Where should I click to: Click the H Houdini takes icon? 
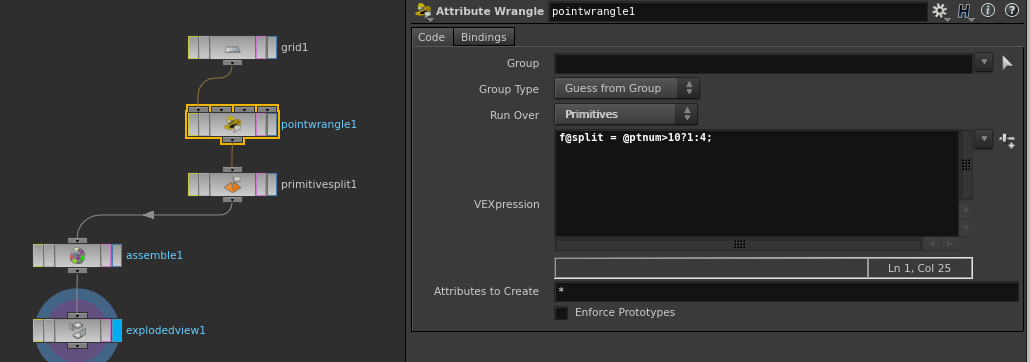click(964, 11)
